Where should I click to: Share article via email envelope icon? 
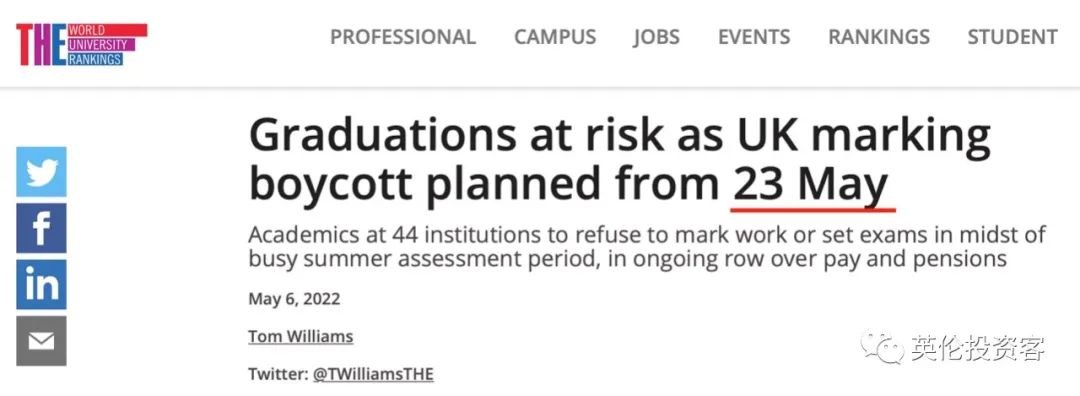[41, 341]
